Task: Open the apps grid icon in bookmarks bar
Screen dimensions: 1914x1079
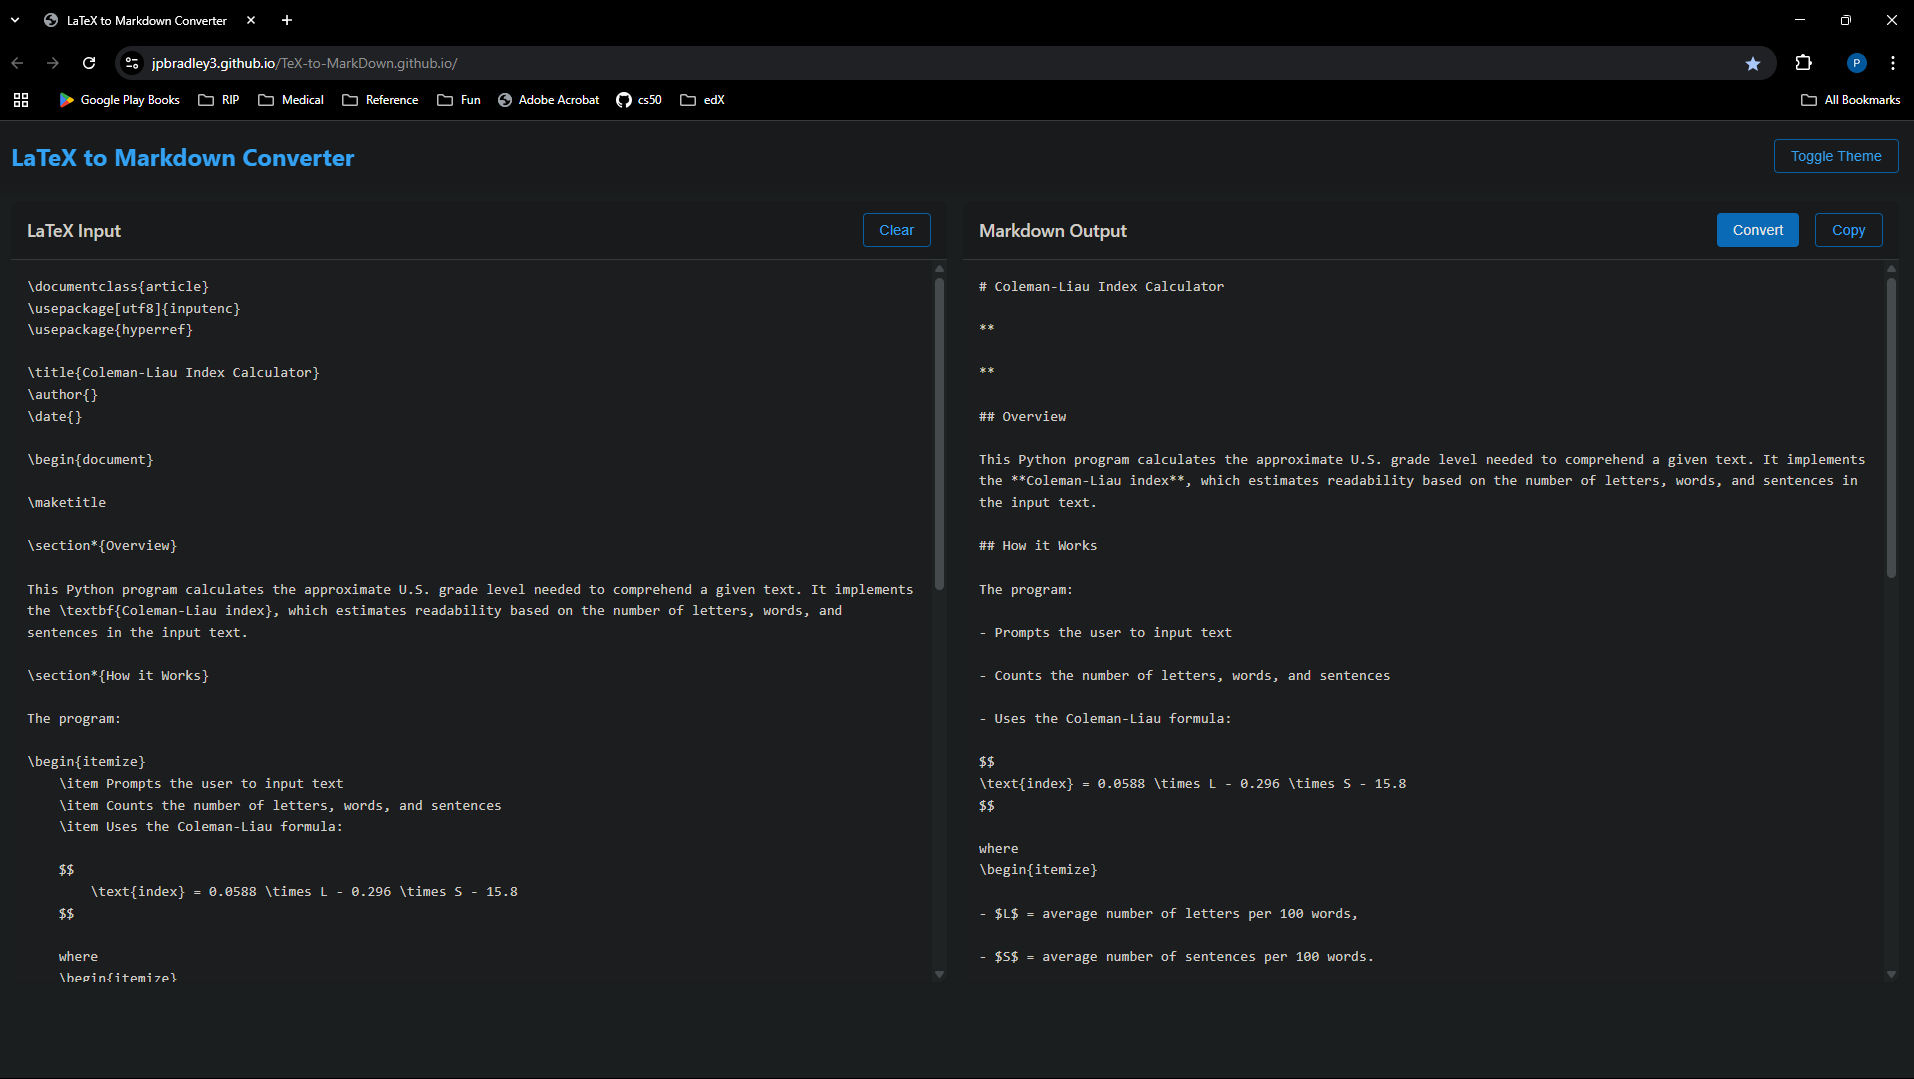Action: click(21, 100)
